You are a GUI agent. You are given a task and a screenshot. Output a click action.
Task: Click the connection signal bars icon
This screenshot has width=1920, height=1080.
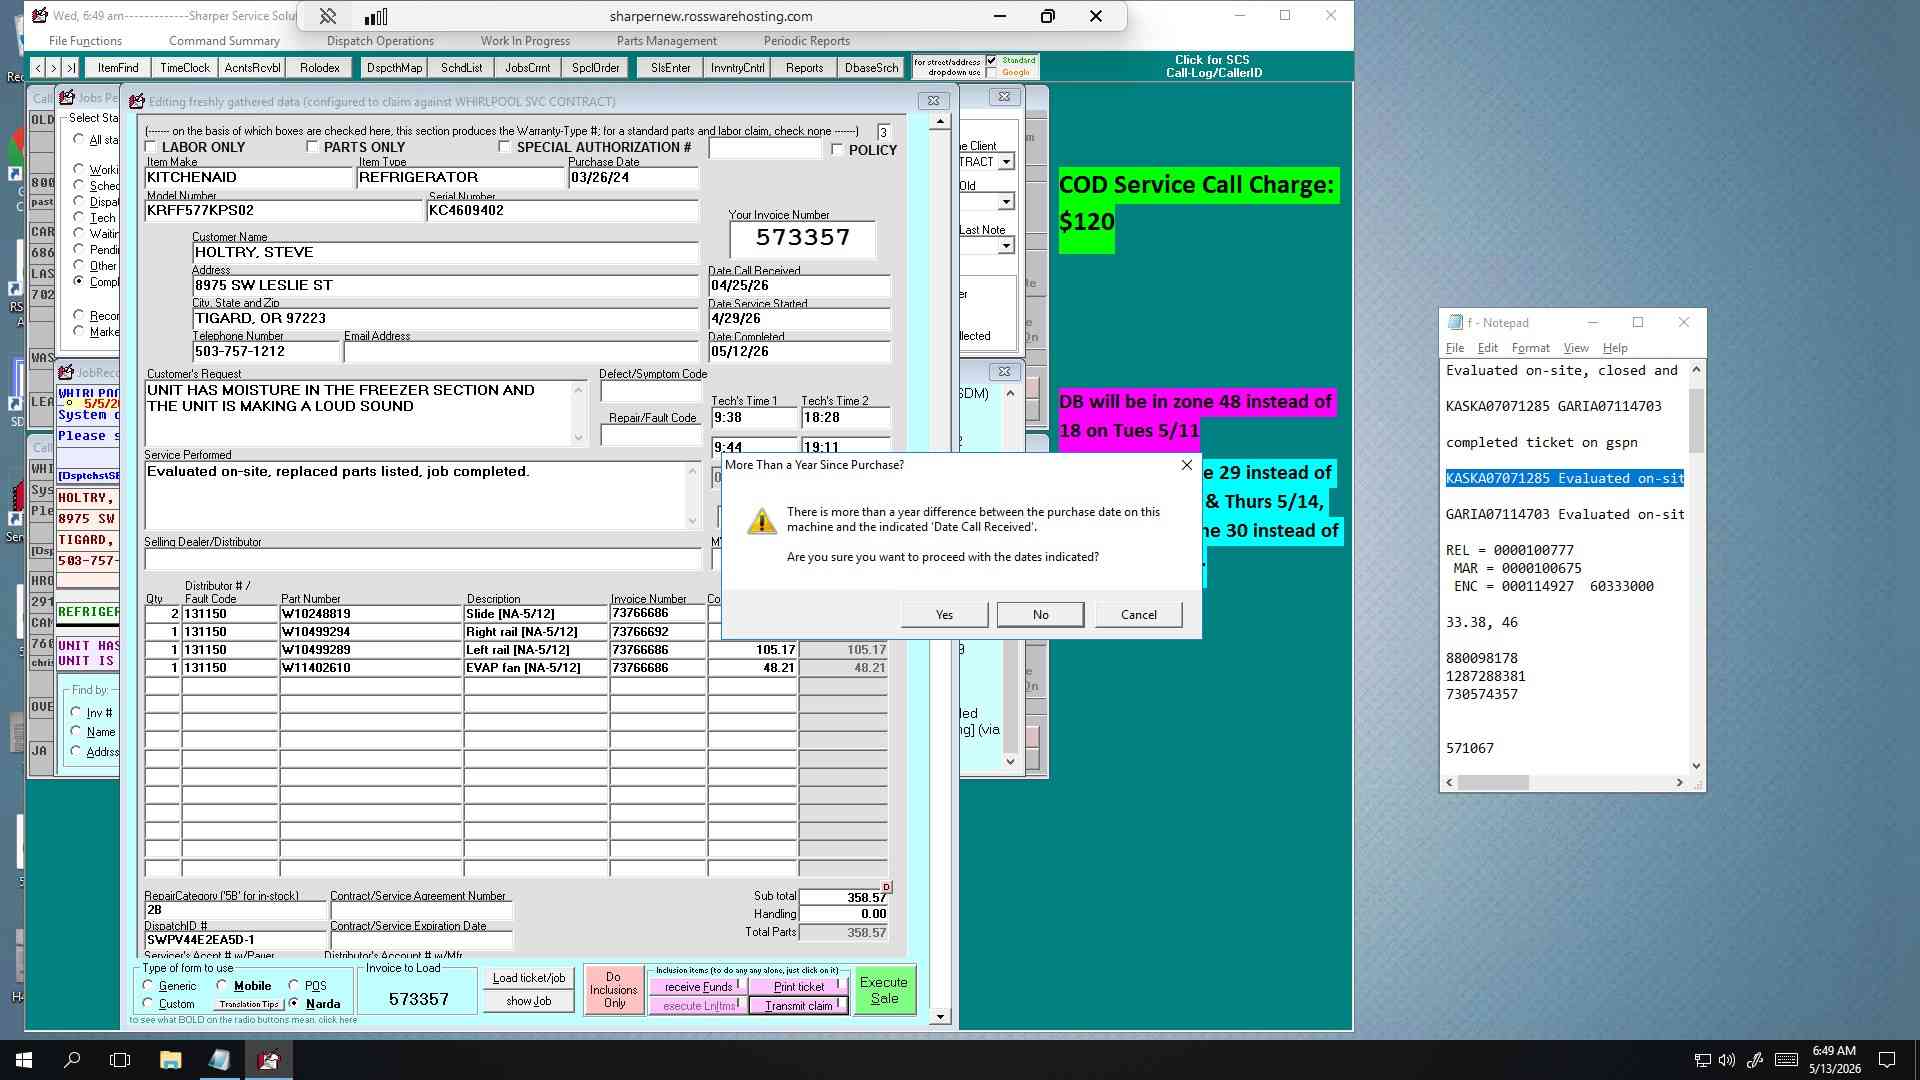point(376,16)
